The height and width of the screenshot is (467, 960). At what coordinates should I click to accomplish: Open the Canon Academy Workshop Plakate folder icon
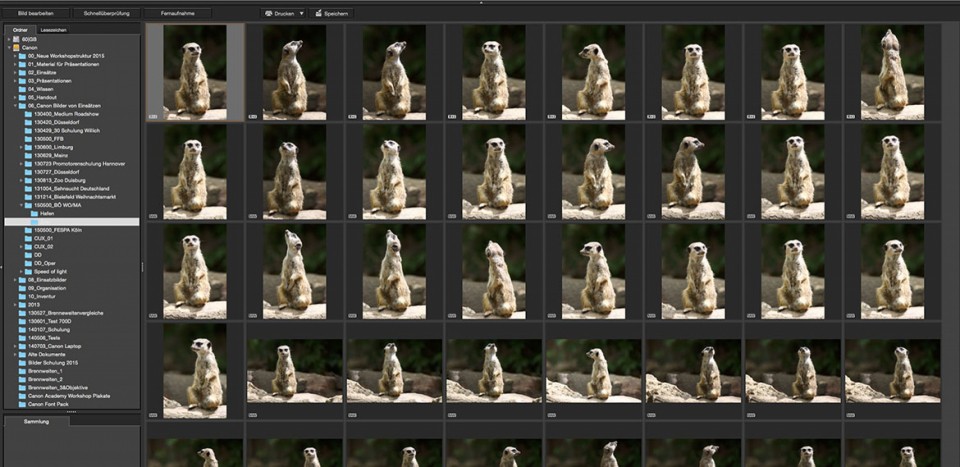tap(23, 396)
